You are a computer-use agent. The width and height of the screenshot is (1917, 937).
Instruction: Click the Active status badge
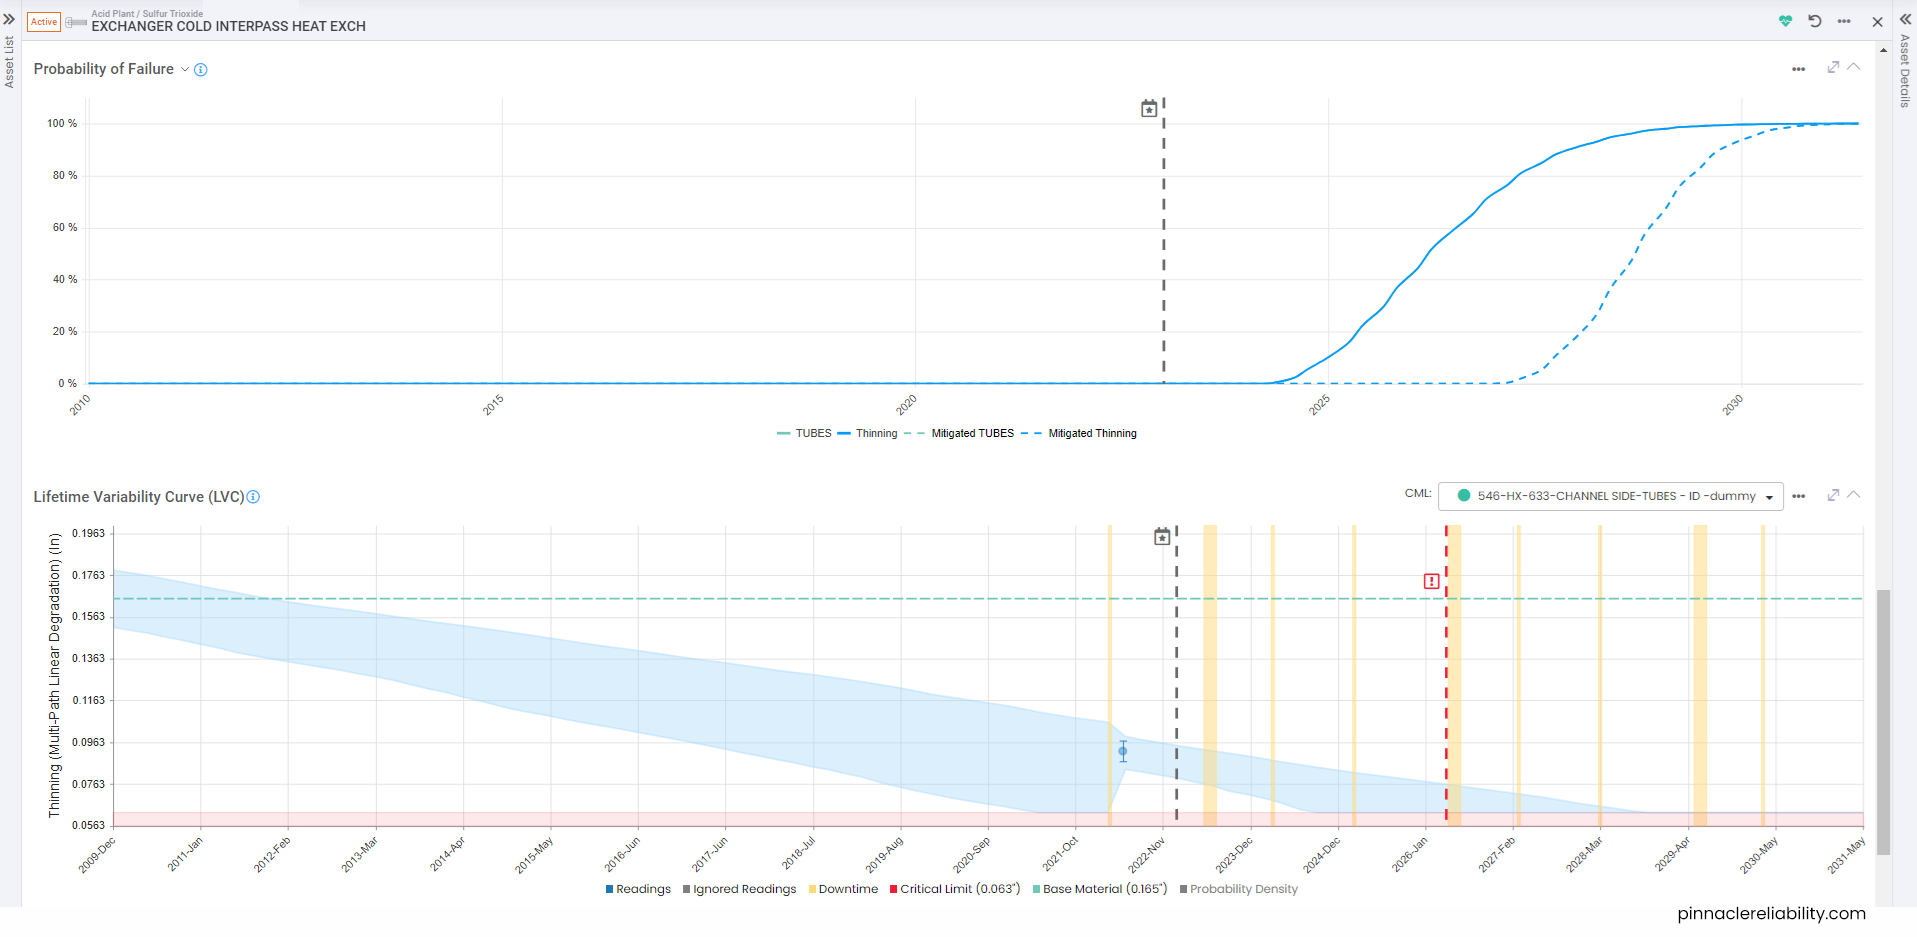coord(44,22)
